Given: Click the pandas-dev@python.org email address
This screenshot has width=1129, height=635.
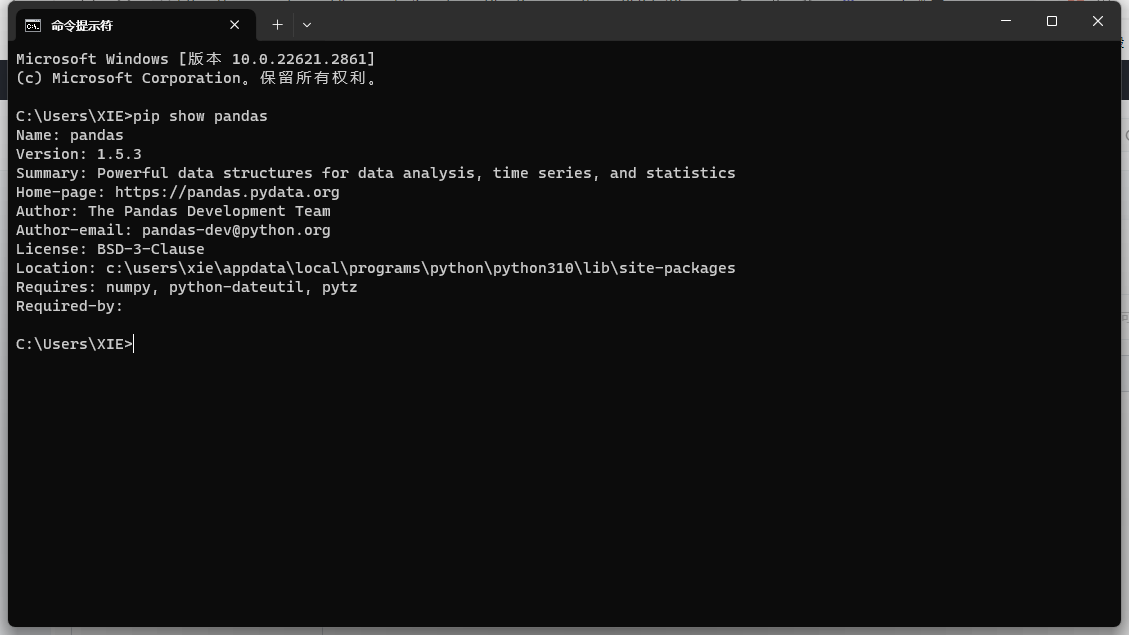Looking at the screenshot, I should pos(236,230).
